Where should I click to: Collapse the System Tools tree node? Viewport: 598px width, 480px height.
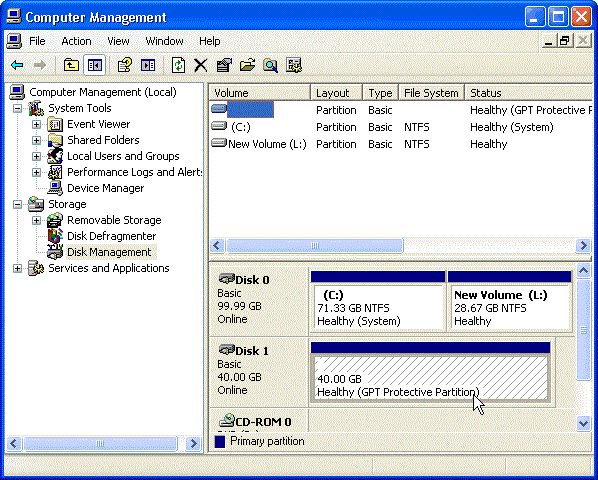[17, 108]
